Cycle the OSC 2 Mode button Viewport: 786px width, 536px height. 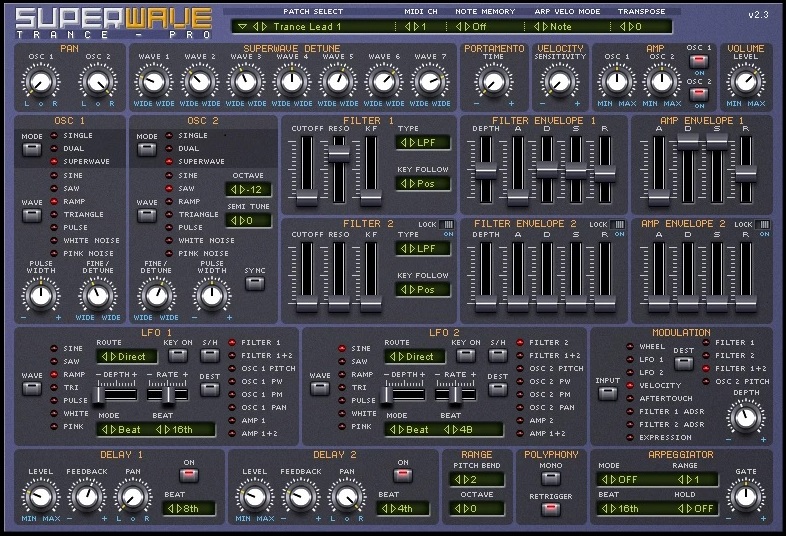coord(147,149)
